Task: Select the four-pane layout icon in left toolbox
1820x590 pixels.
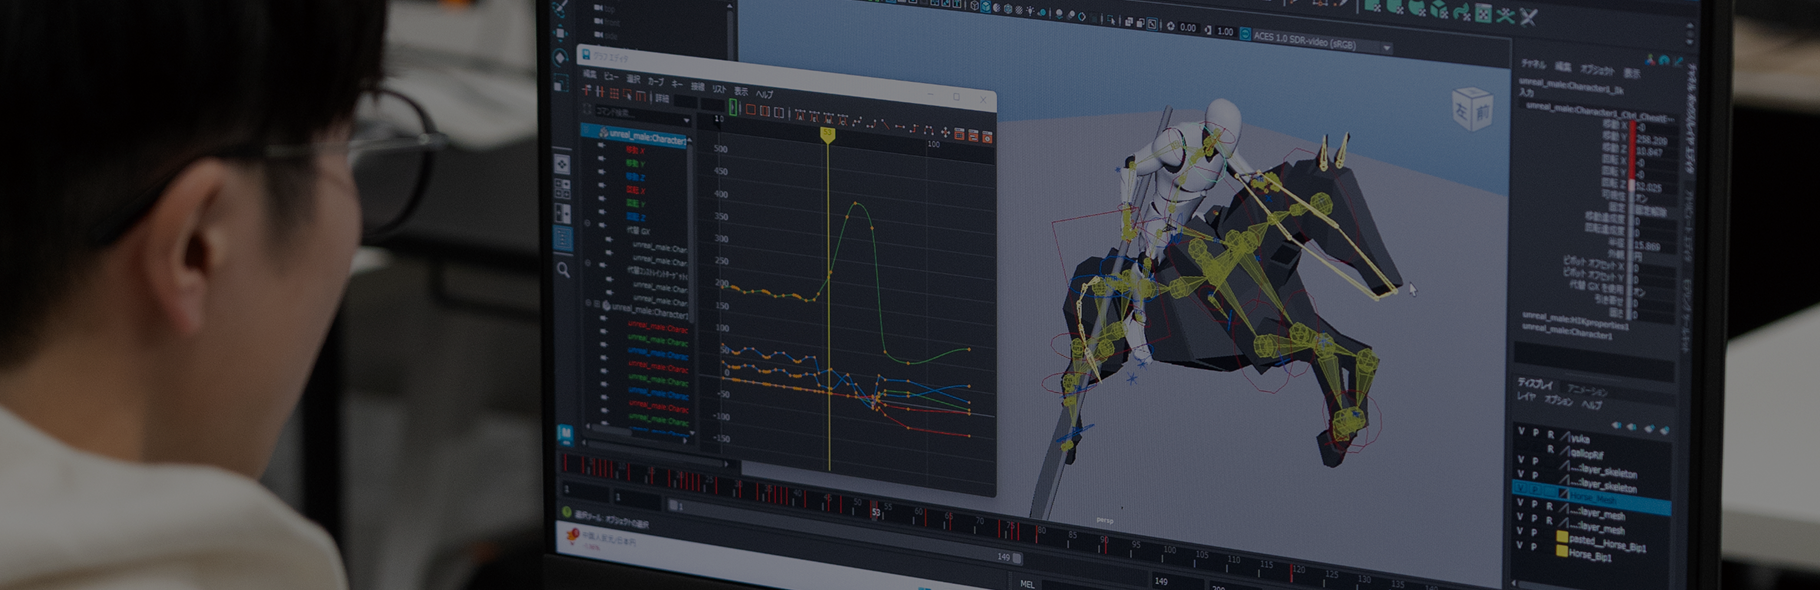Action: click(x=562, y=188)
